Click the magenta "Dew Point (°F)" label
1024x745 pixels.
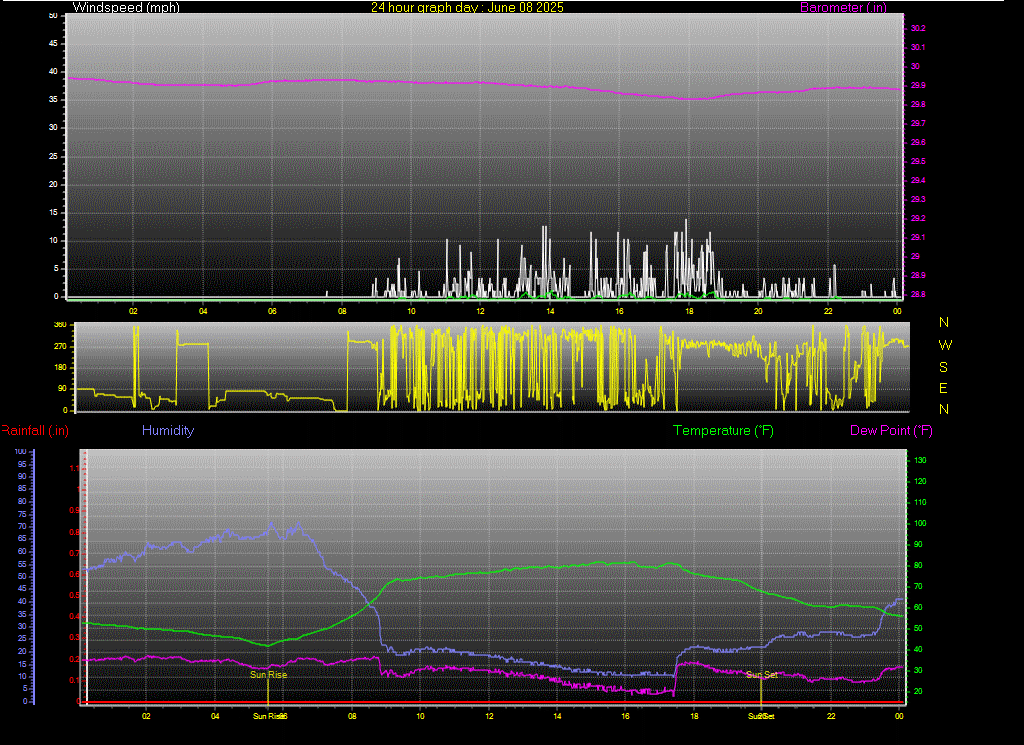[x=891, y=430]
